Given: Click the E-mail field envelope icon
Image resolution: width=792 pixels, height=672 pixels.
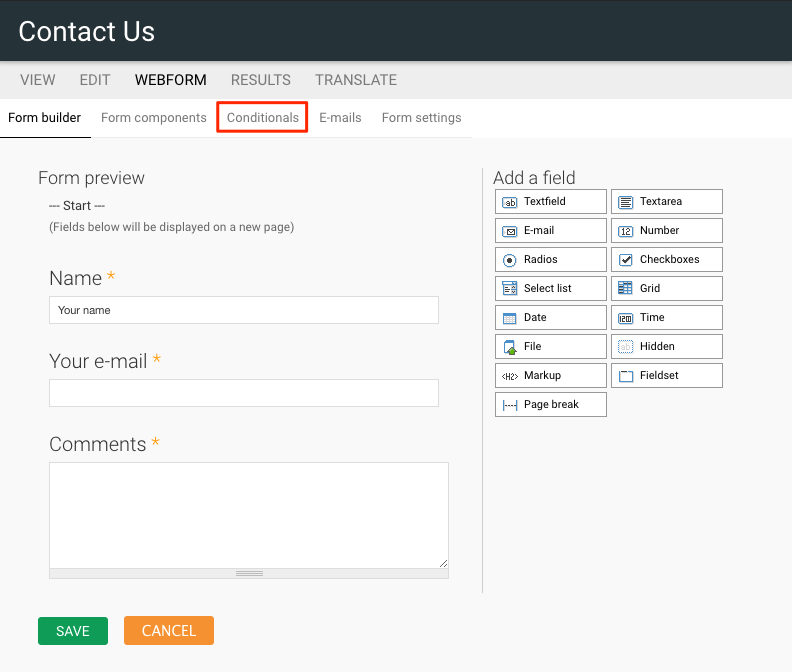Looking at the screenshot, I should pyautogui.click(x=510, y=231).
